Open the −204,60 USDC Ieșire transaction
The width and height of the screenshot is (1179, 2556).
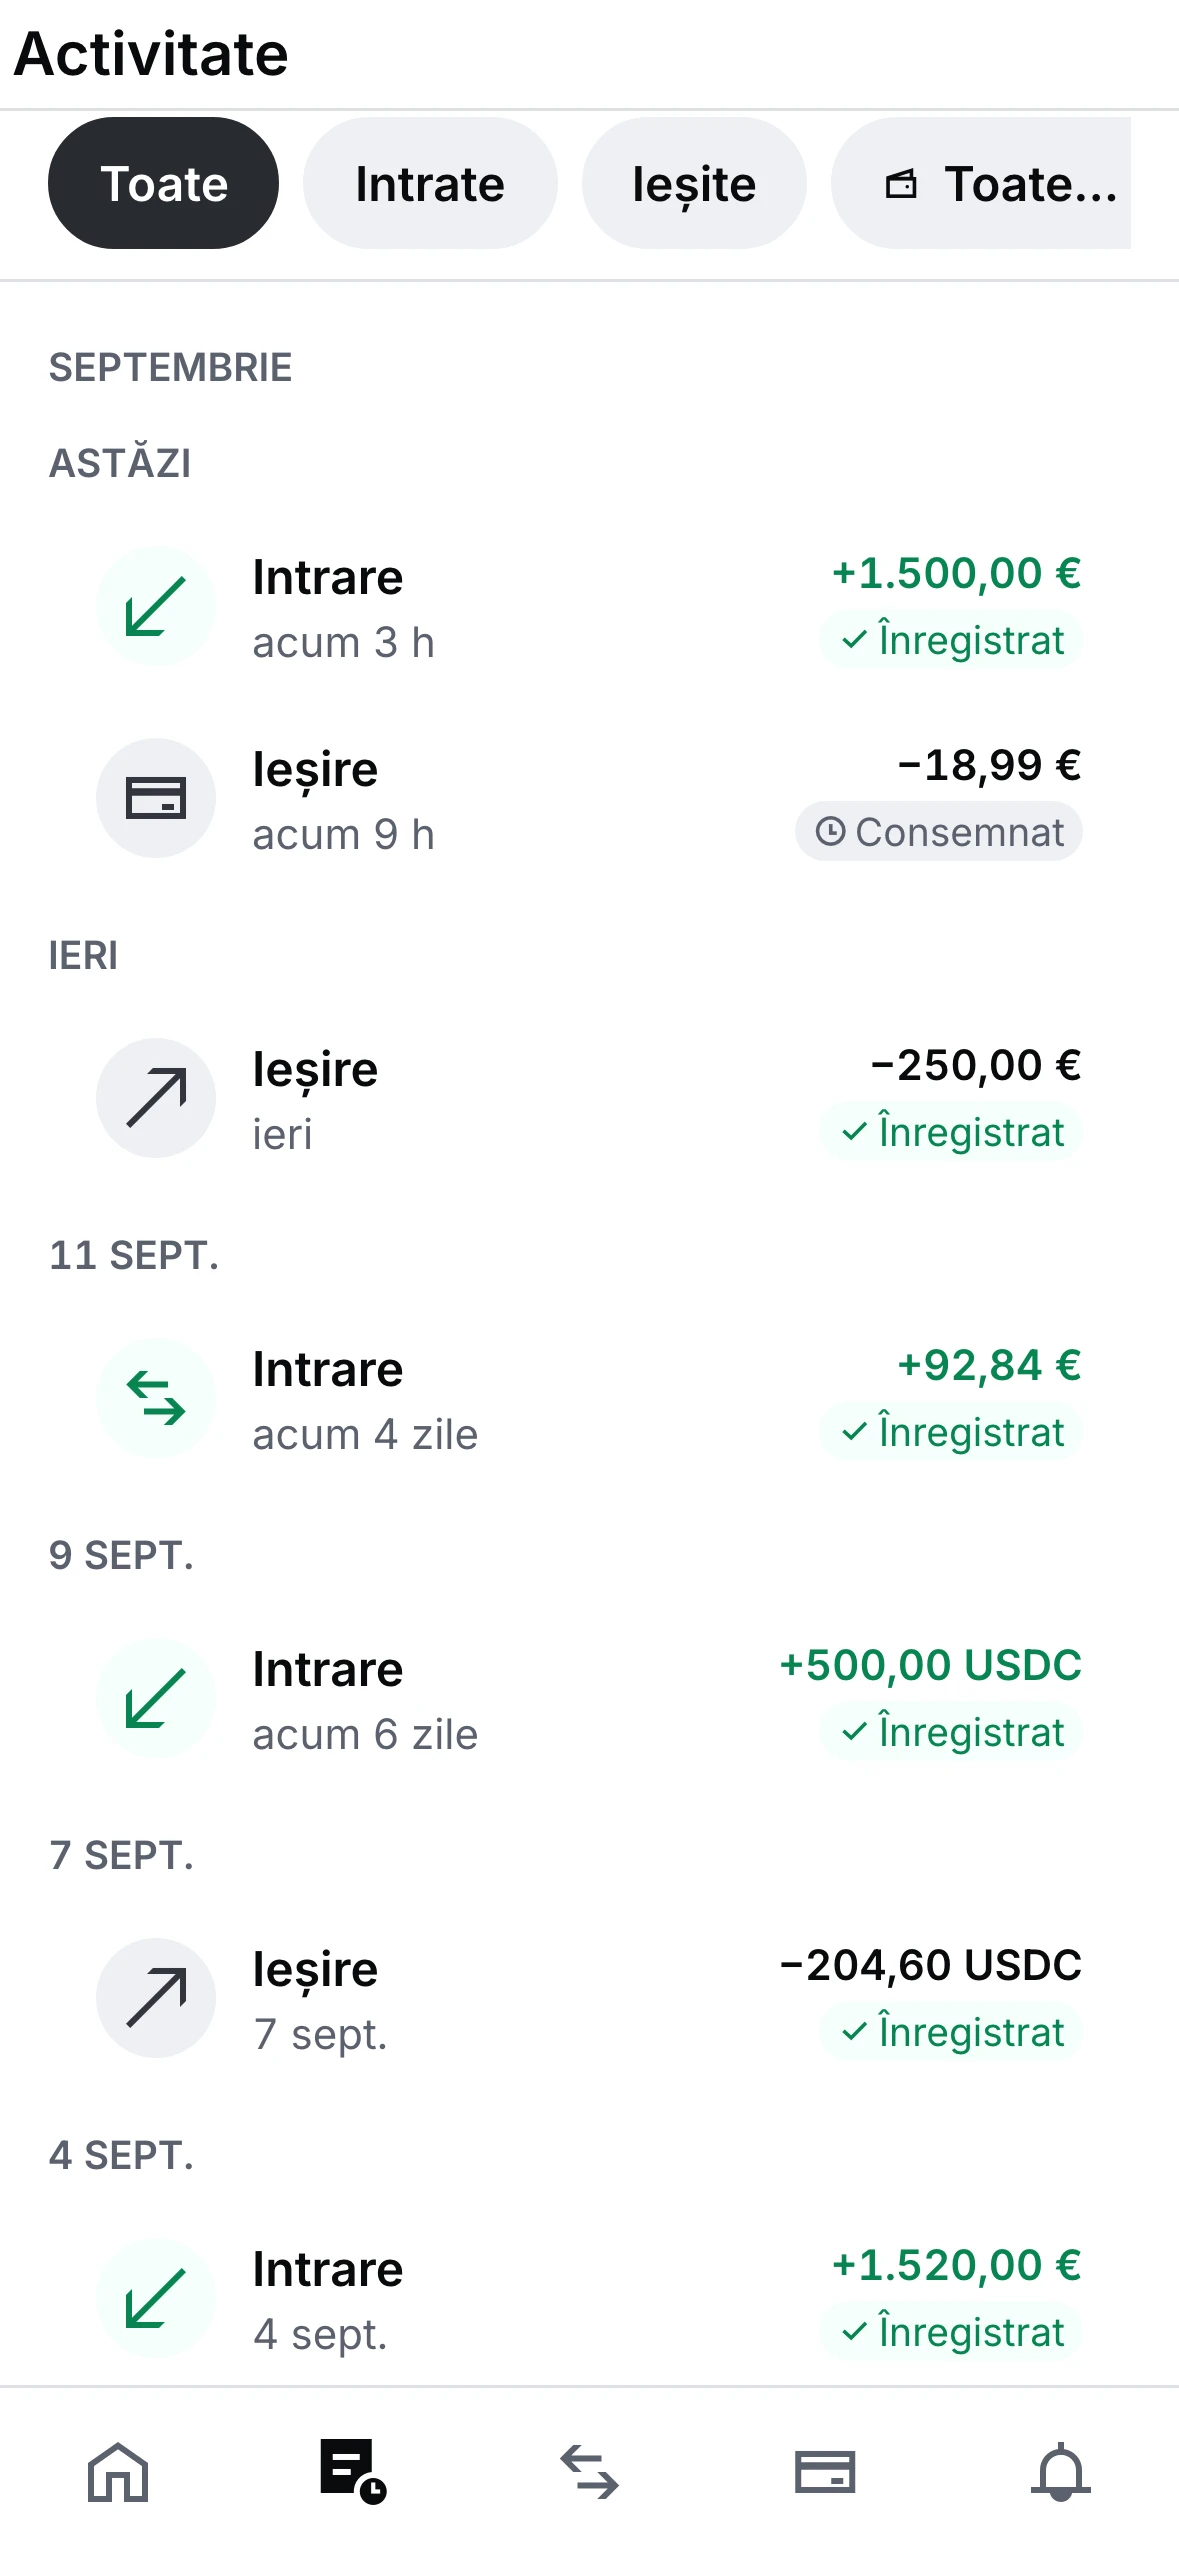coord(589,1998)
